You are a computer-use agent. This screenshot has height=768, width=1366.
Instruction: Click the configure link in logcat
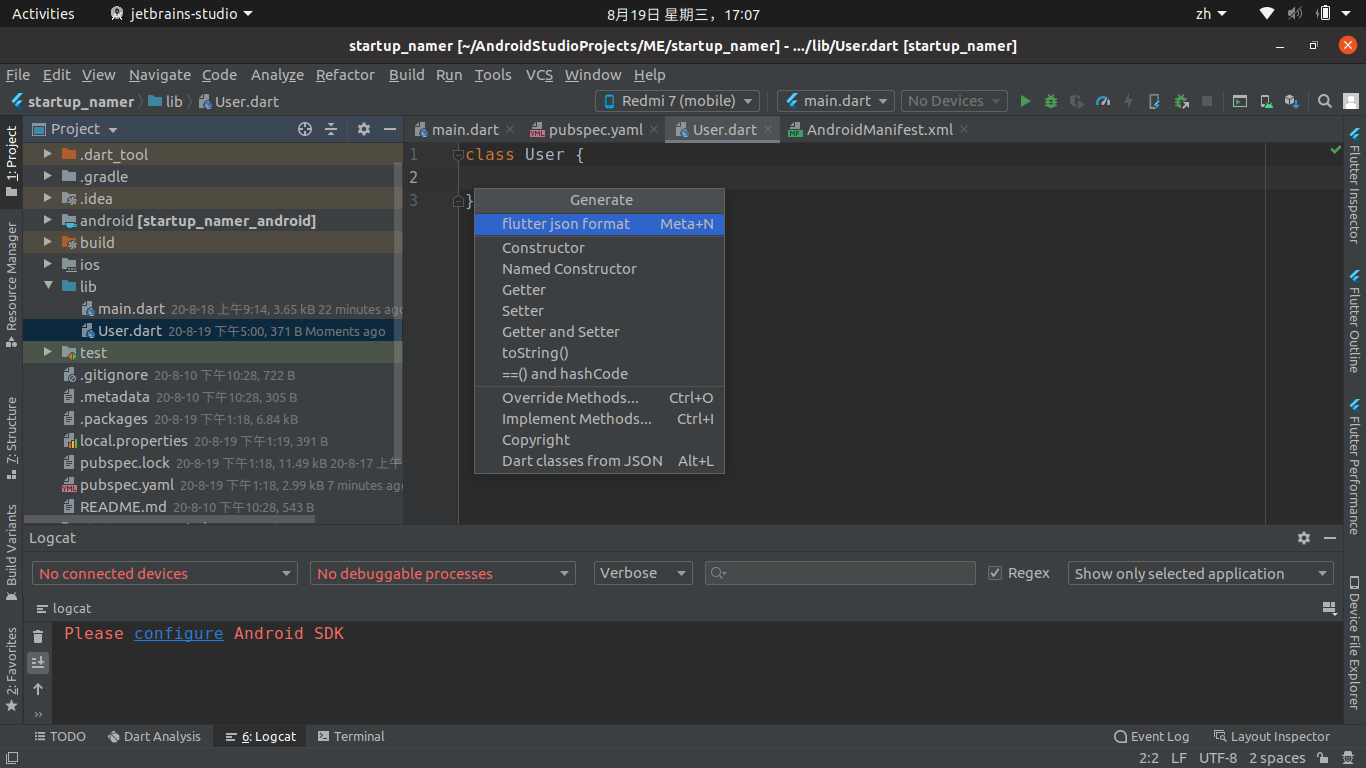(178, 633)
